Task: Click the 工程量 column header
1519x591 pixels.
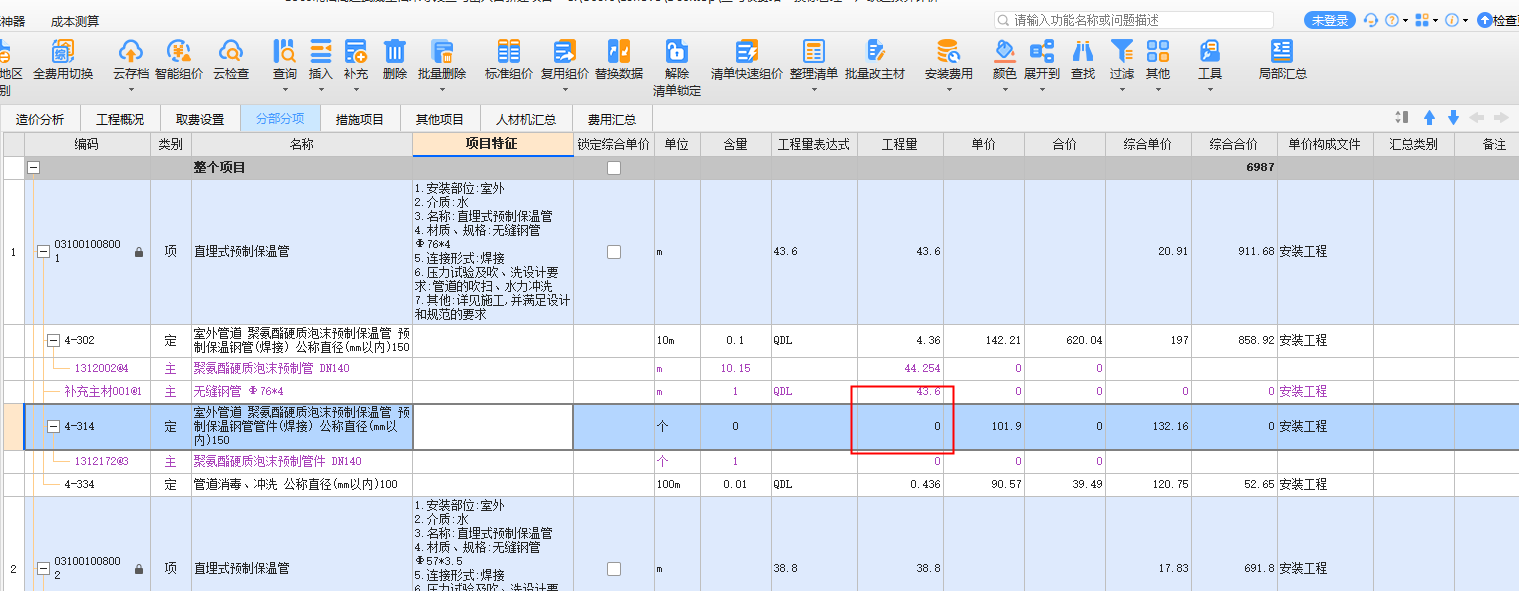Action: [900, 144]
